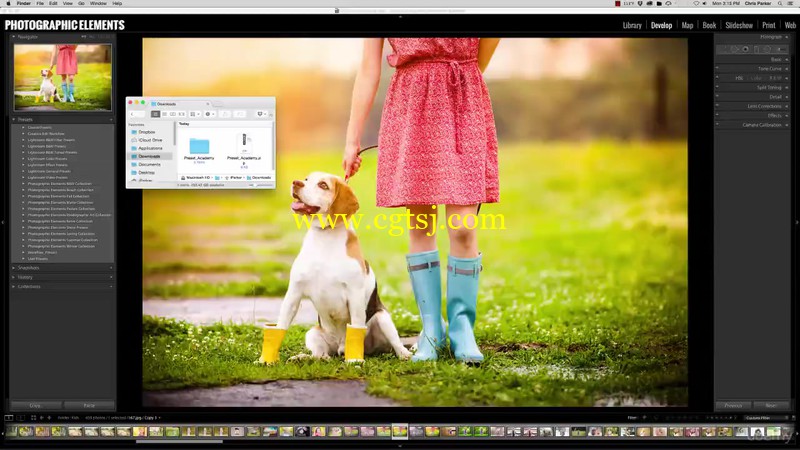Open the Finder Dropbox toolbar dropdown
This screenshot has width=800, height=450.
261,114
